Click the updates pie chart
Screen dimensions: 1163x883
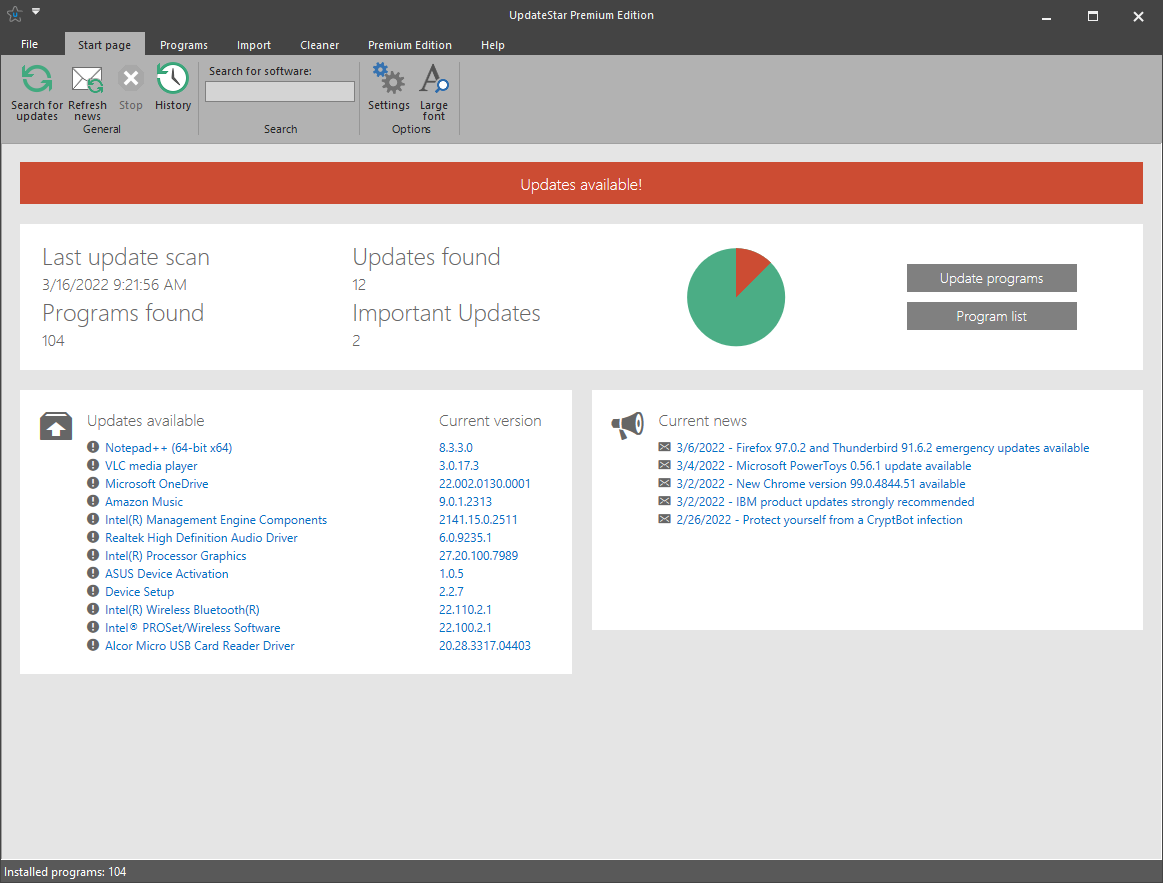(736, 297)
